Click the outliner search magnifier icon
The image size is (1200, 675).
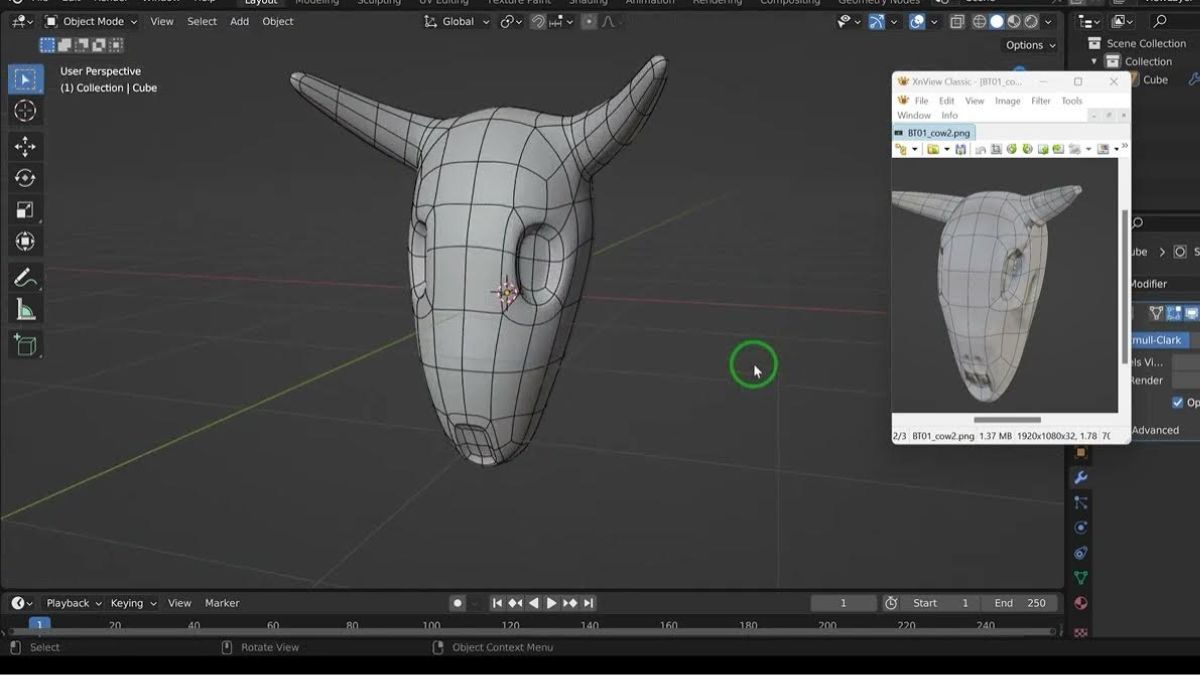coord(1160,21)
